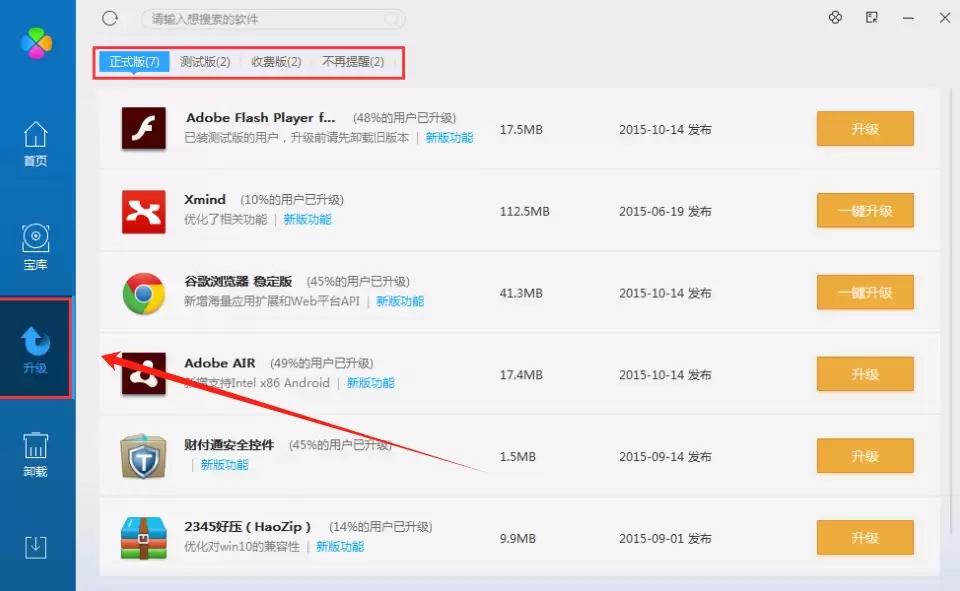The width and height of the screenshot is (960, 591).
Task: Select the 正式版(7) tab
Action: pos(134,61)
